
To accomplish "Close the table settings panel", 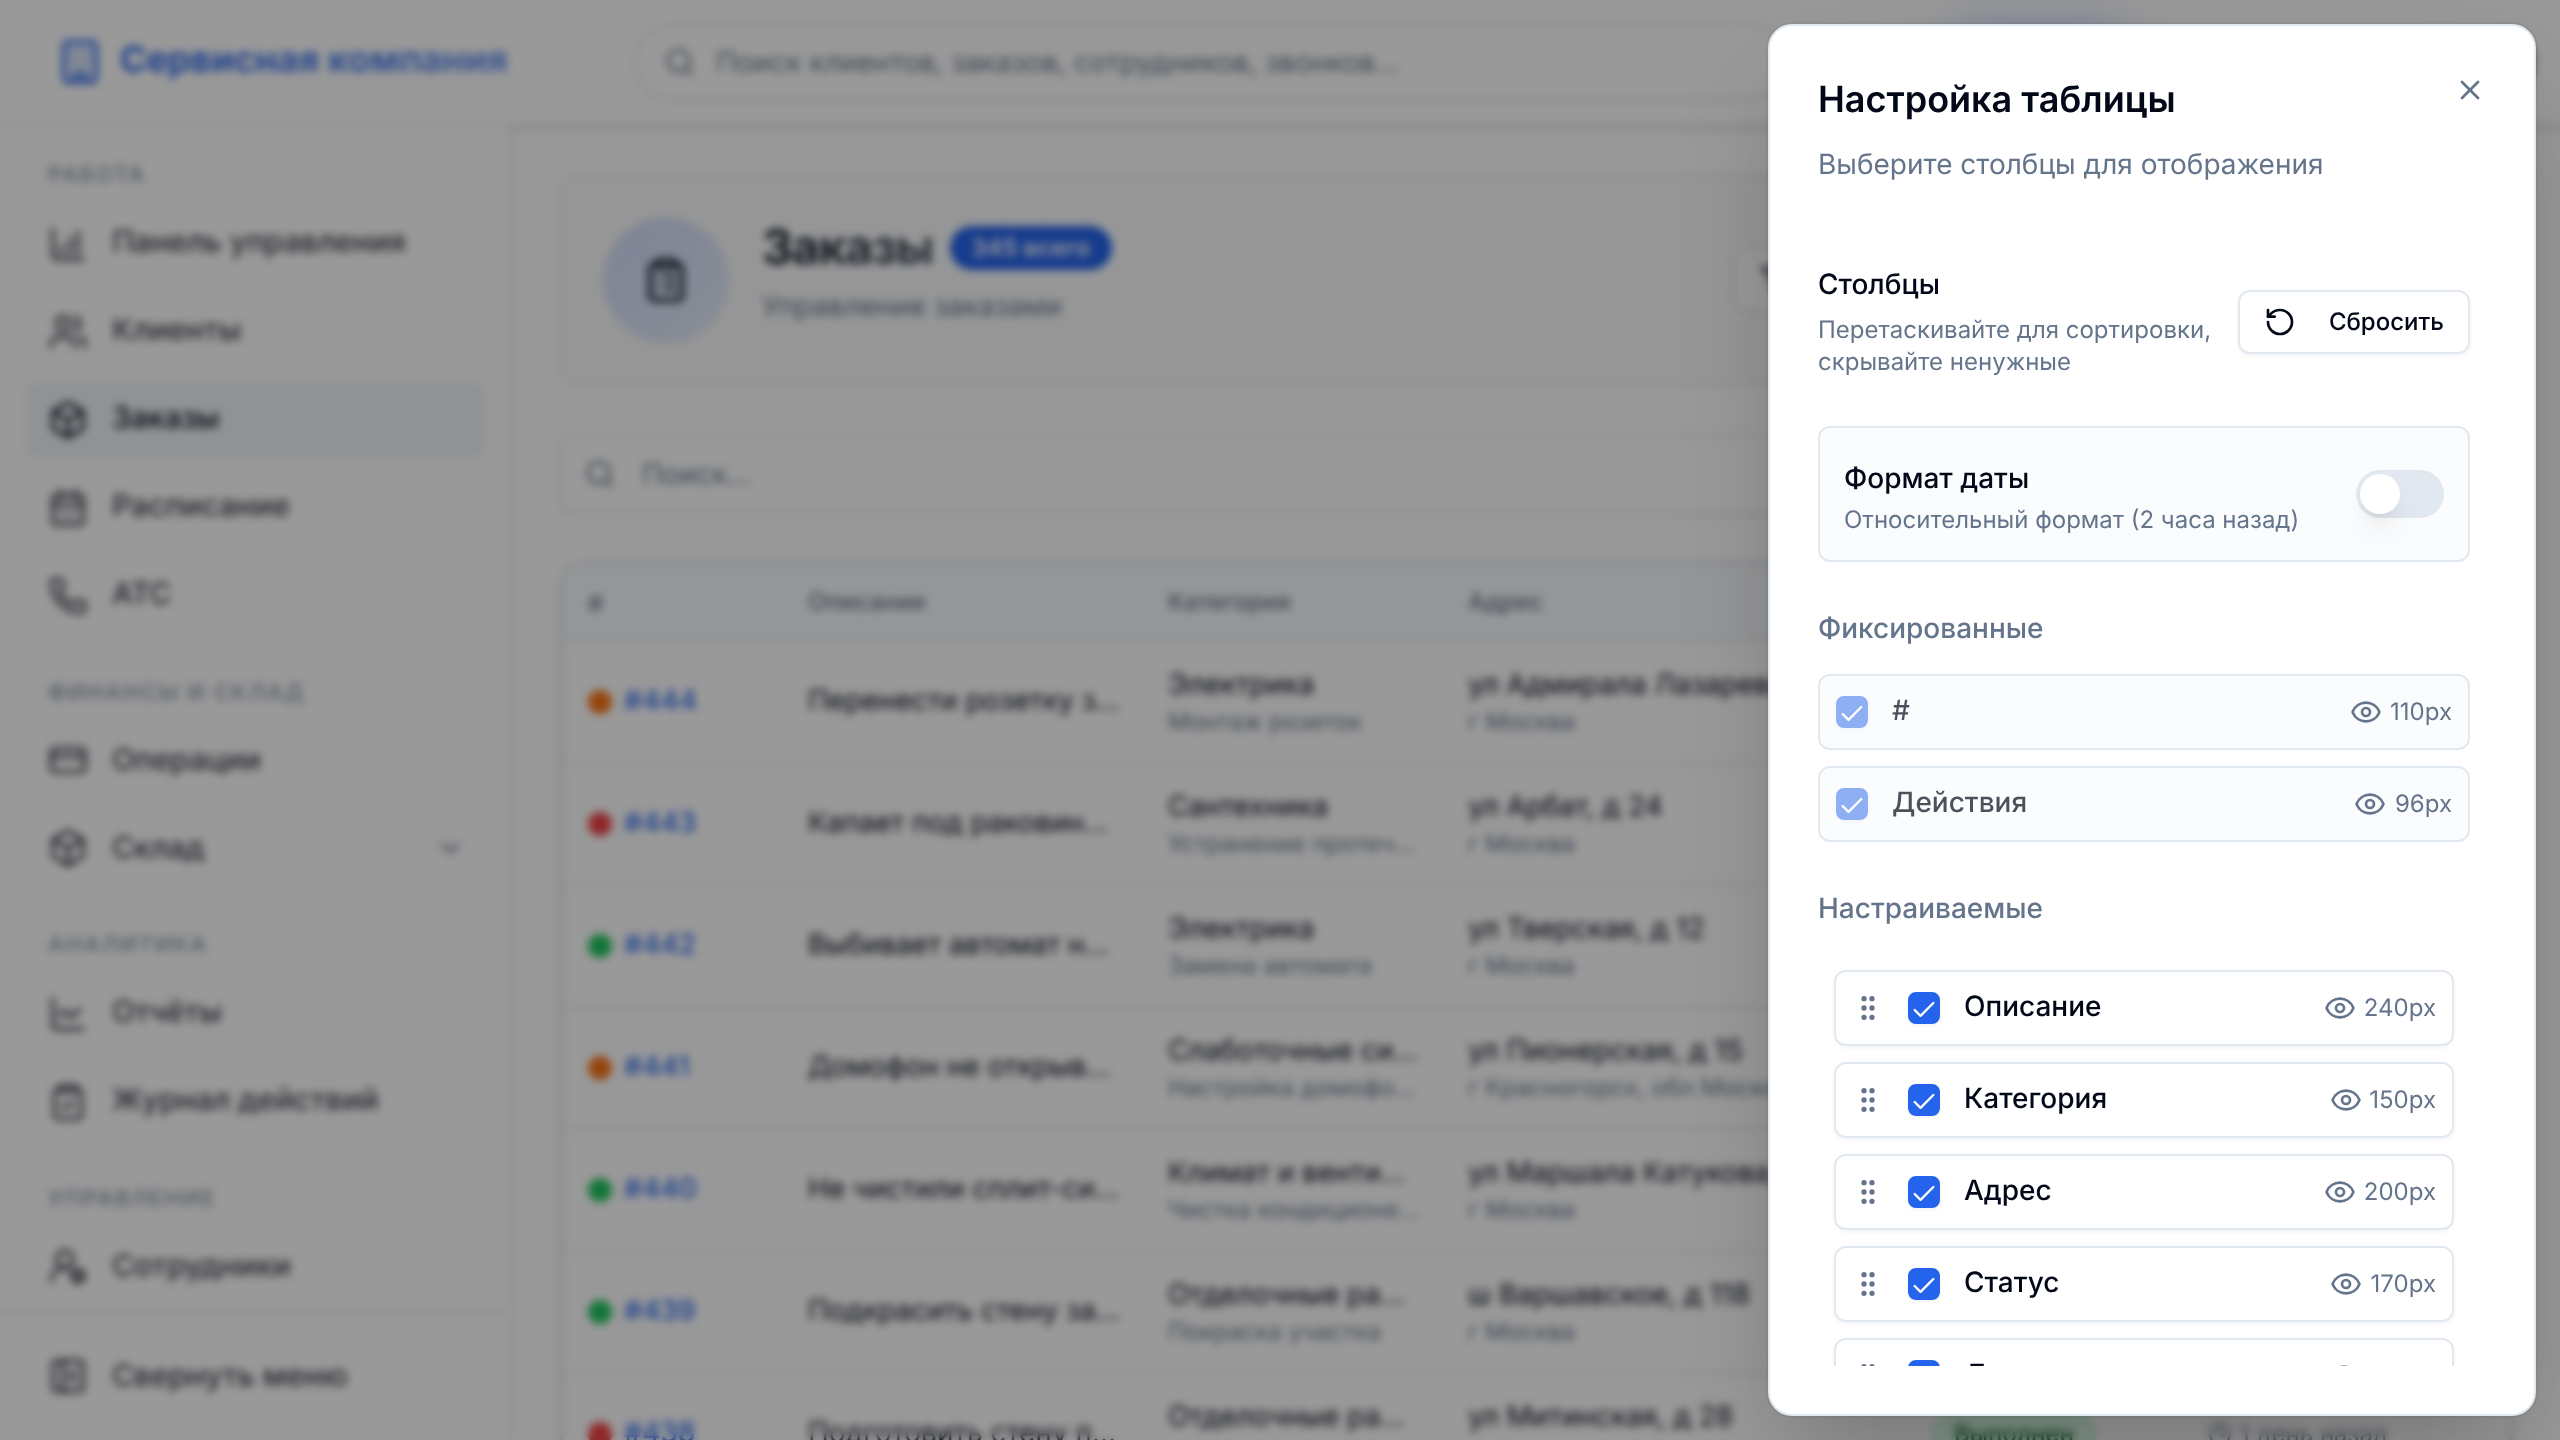I will 2469,90.
